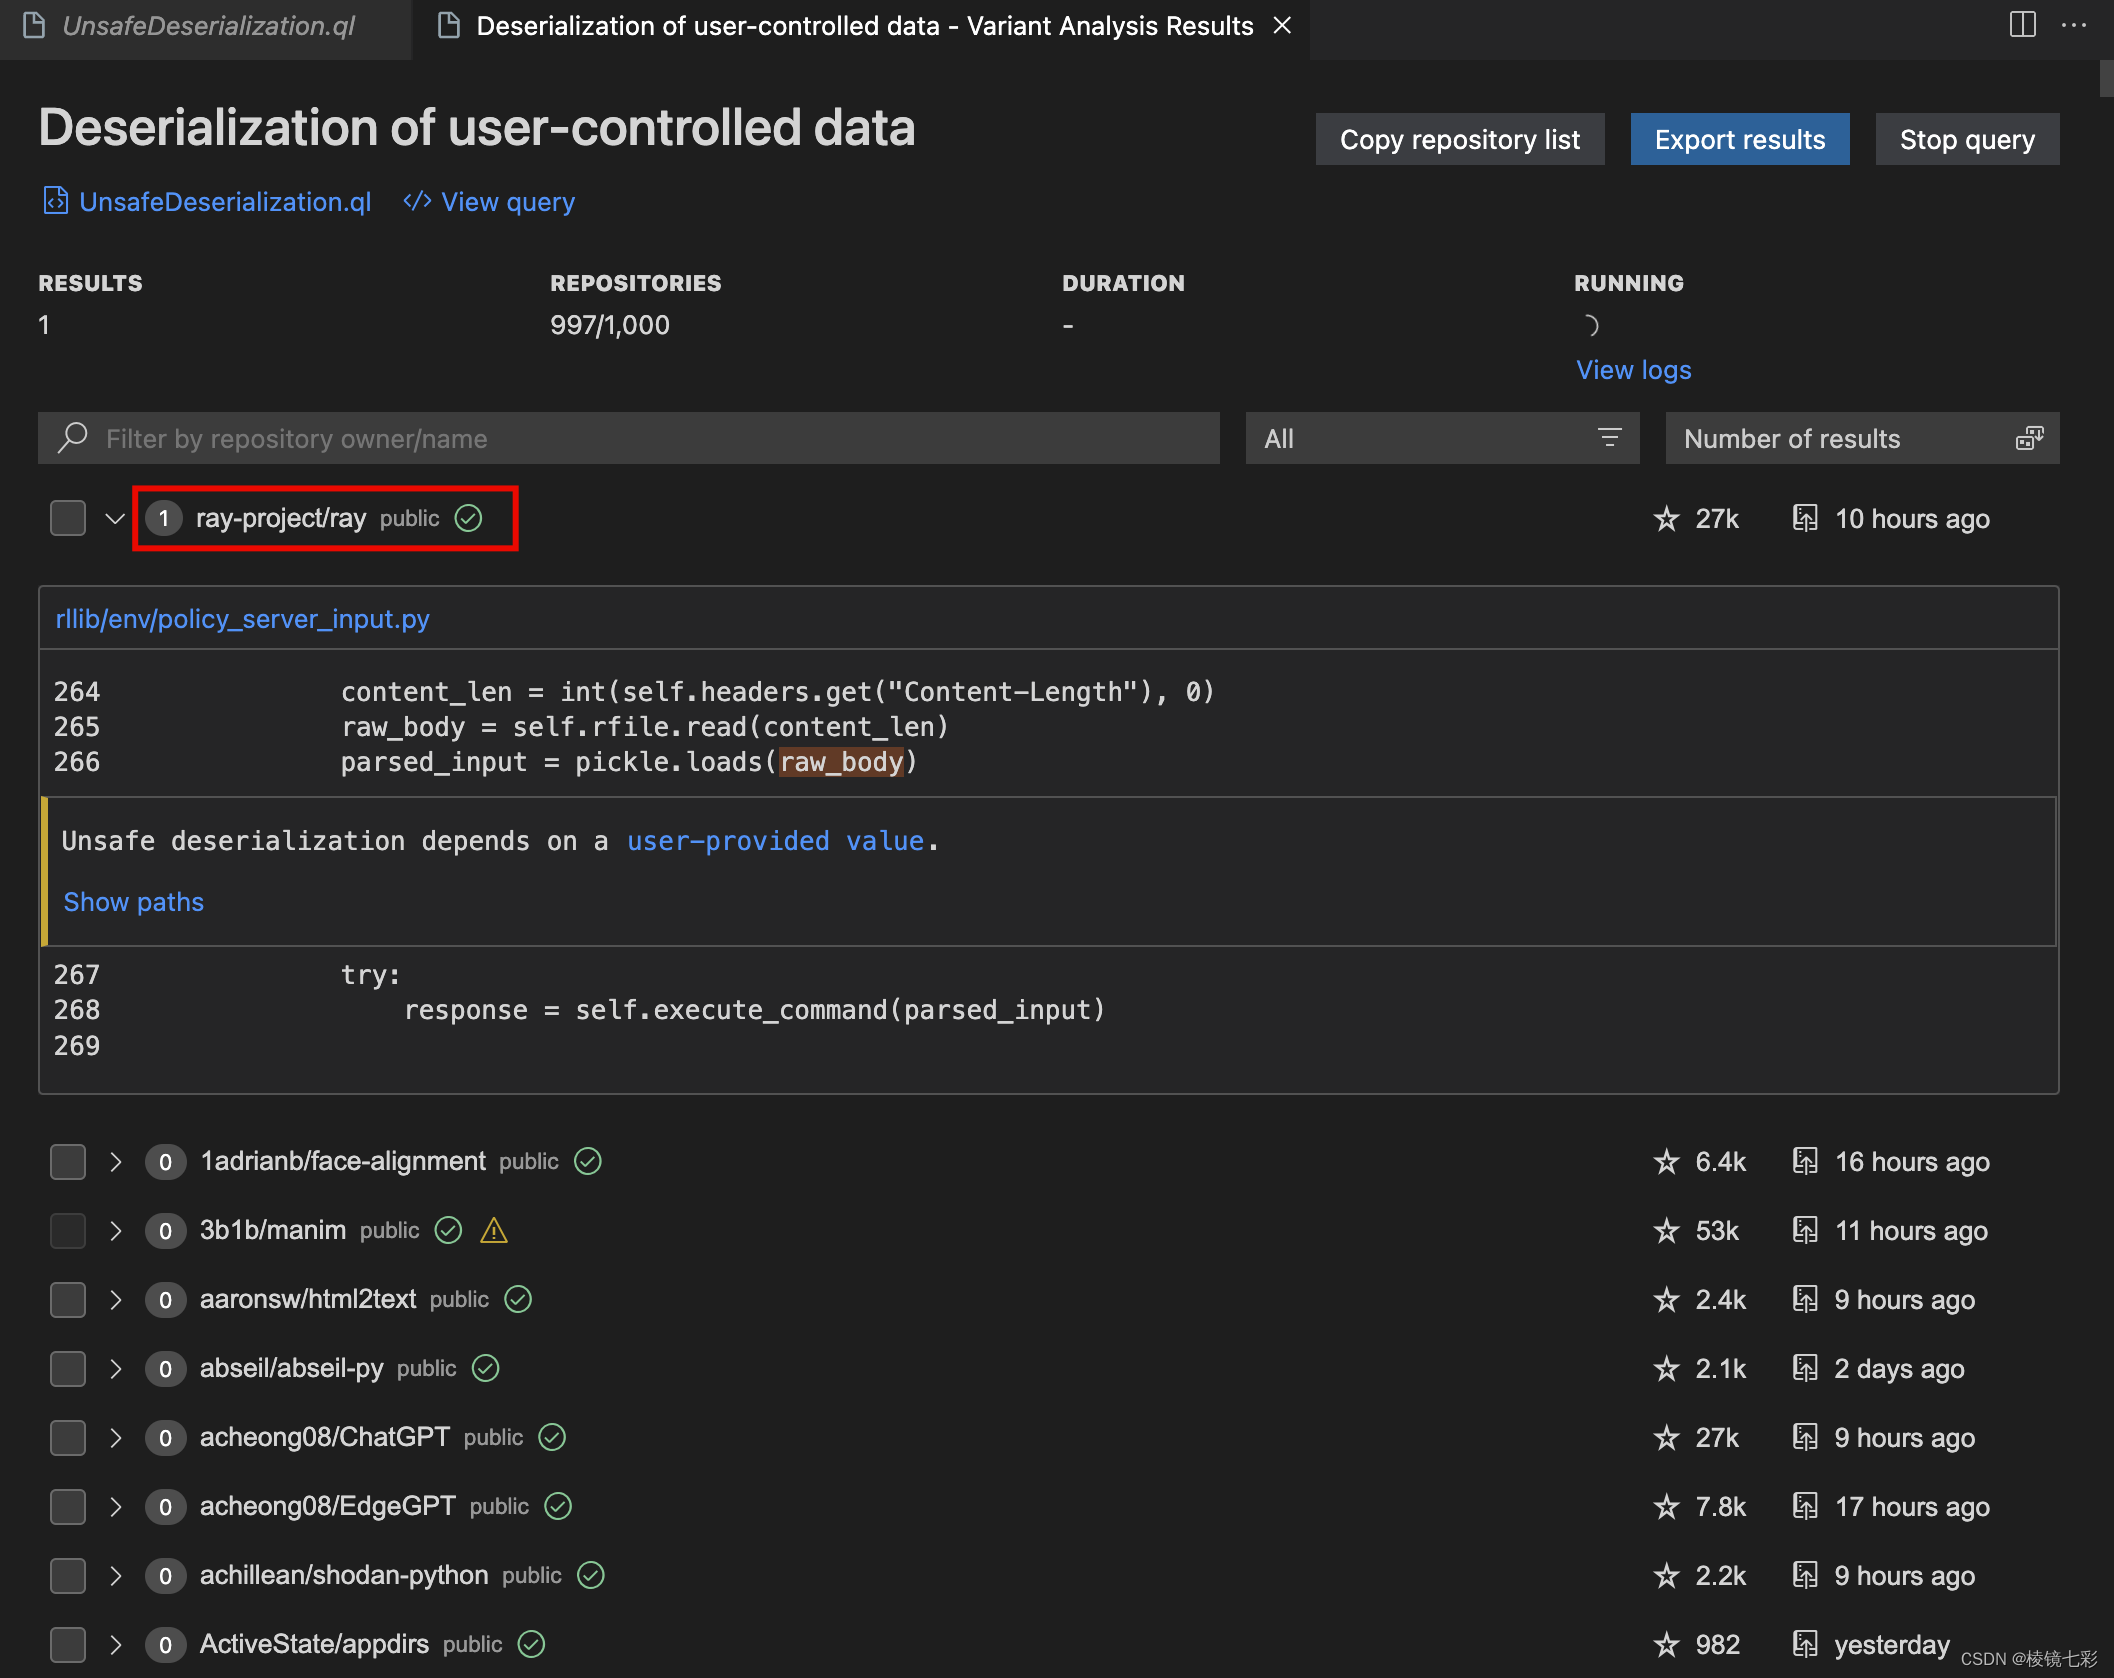This screenshot has height=1678, width=2114.
Task: Expand the acheong08/EdgeGPT row
Action: [x=115, y=1506]
